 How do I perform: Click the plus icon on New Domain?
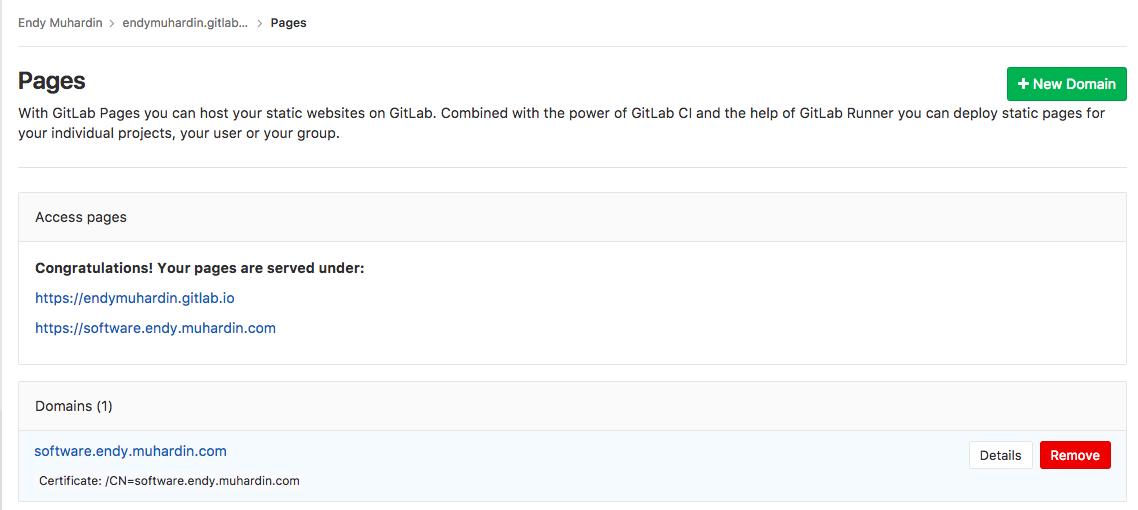pos(1023,84)
